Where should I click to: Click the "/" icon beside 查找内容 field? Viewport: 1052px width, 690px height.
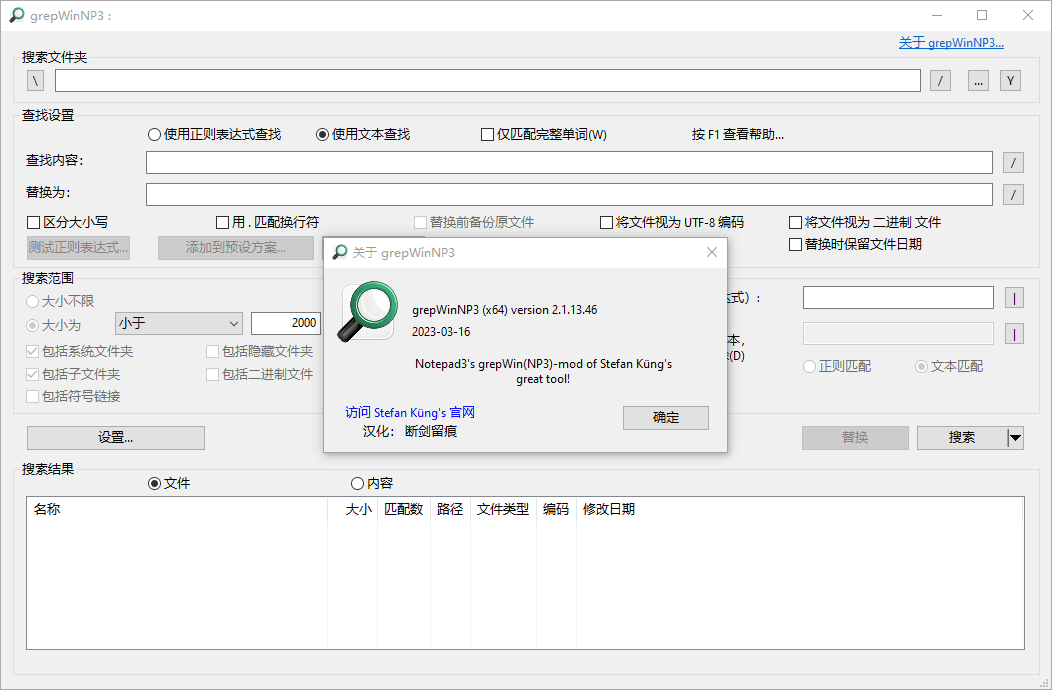click(x=1012, y=162)
